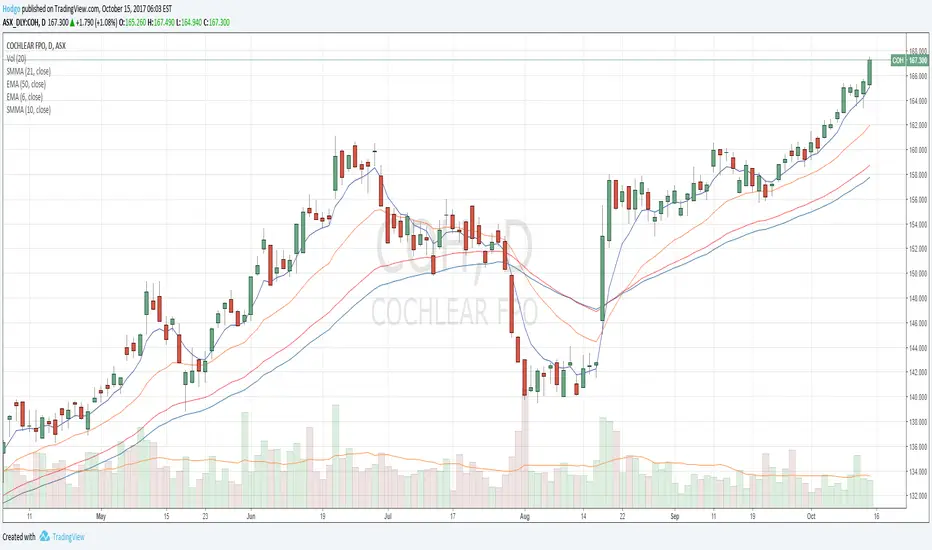
Task: Click the 140.000 price axis label
Action: click(917, 397)
